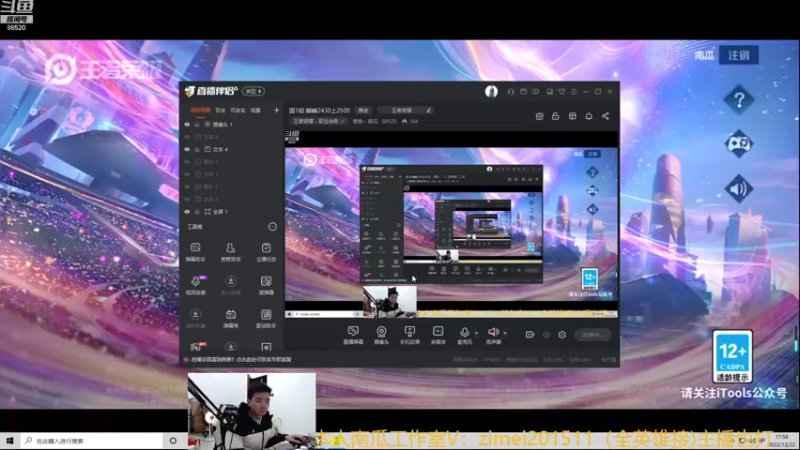The image size is (800, 450).
Task: Open settings gear in bottom bar
Action: 562,335
